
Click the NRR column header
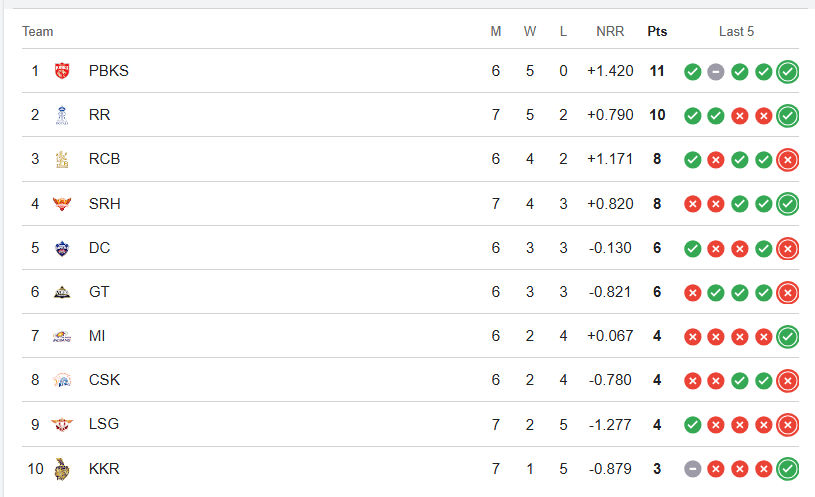click(x=610, y=31)
